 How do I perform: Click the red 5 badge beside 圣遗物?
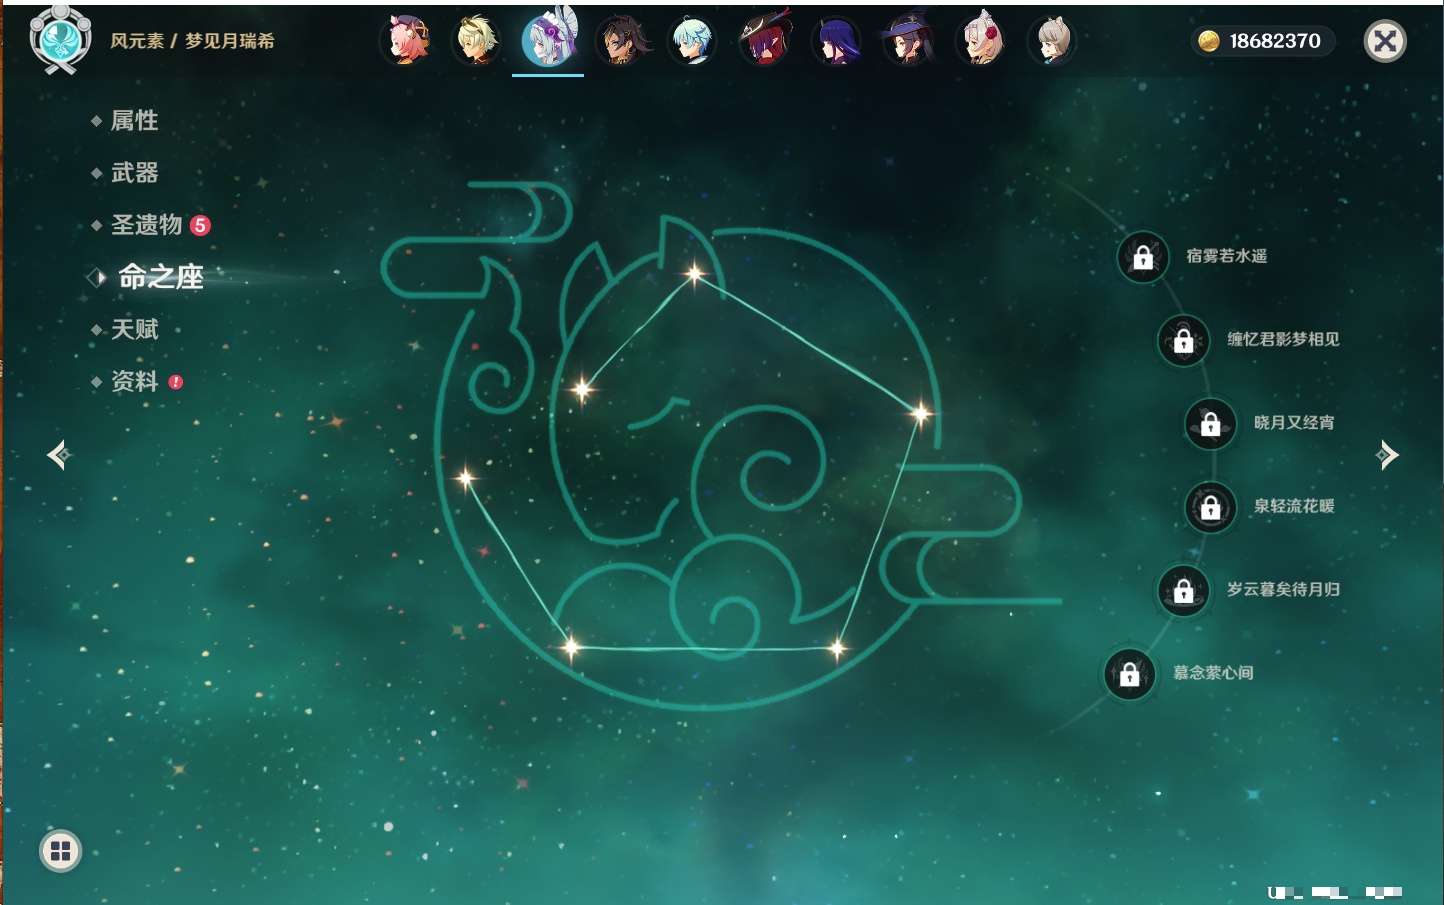(200, 225)
